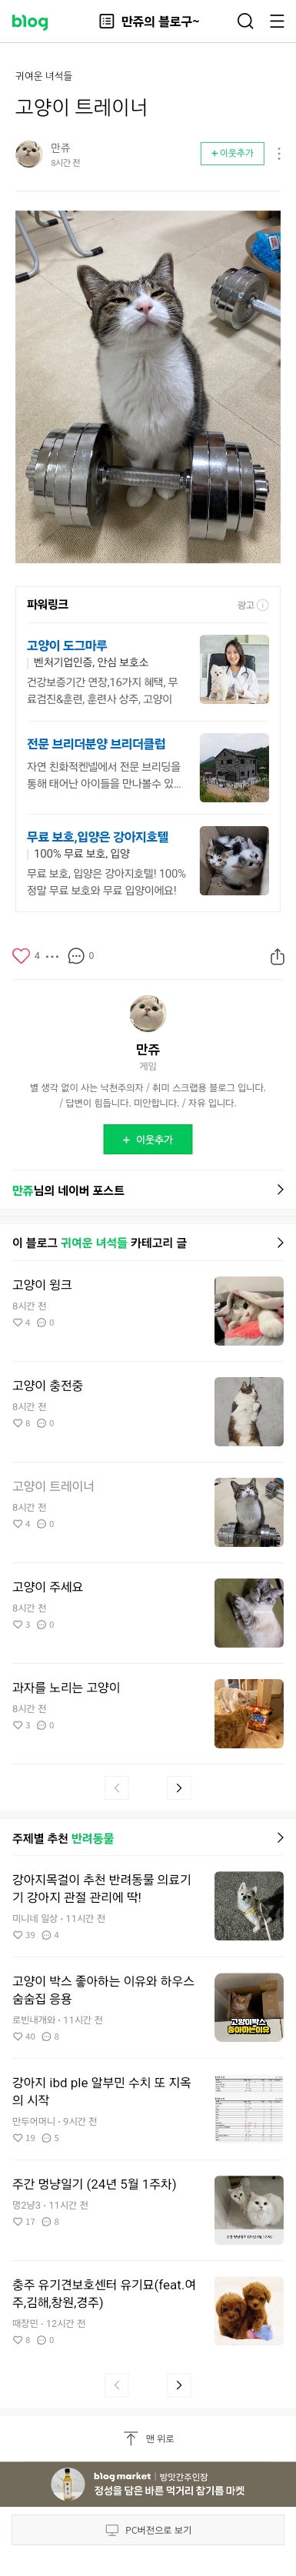Open the 고양이 윙크 post thumbnail

249,1311
